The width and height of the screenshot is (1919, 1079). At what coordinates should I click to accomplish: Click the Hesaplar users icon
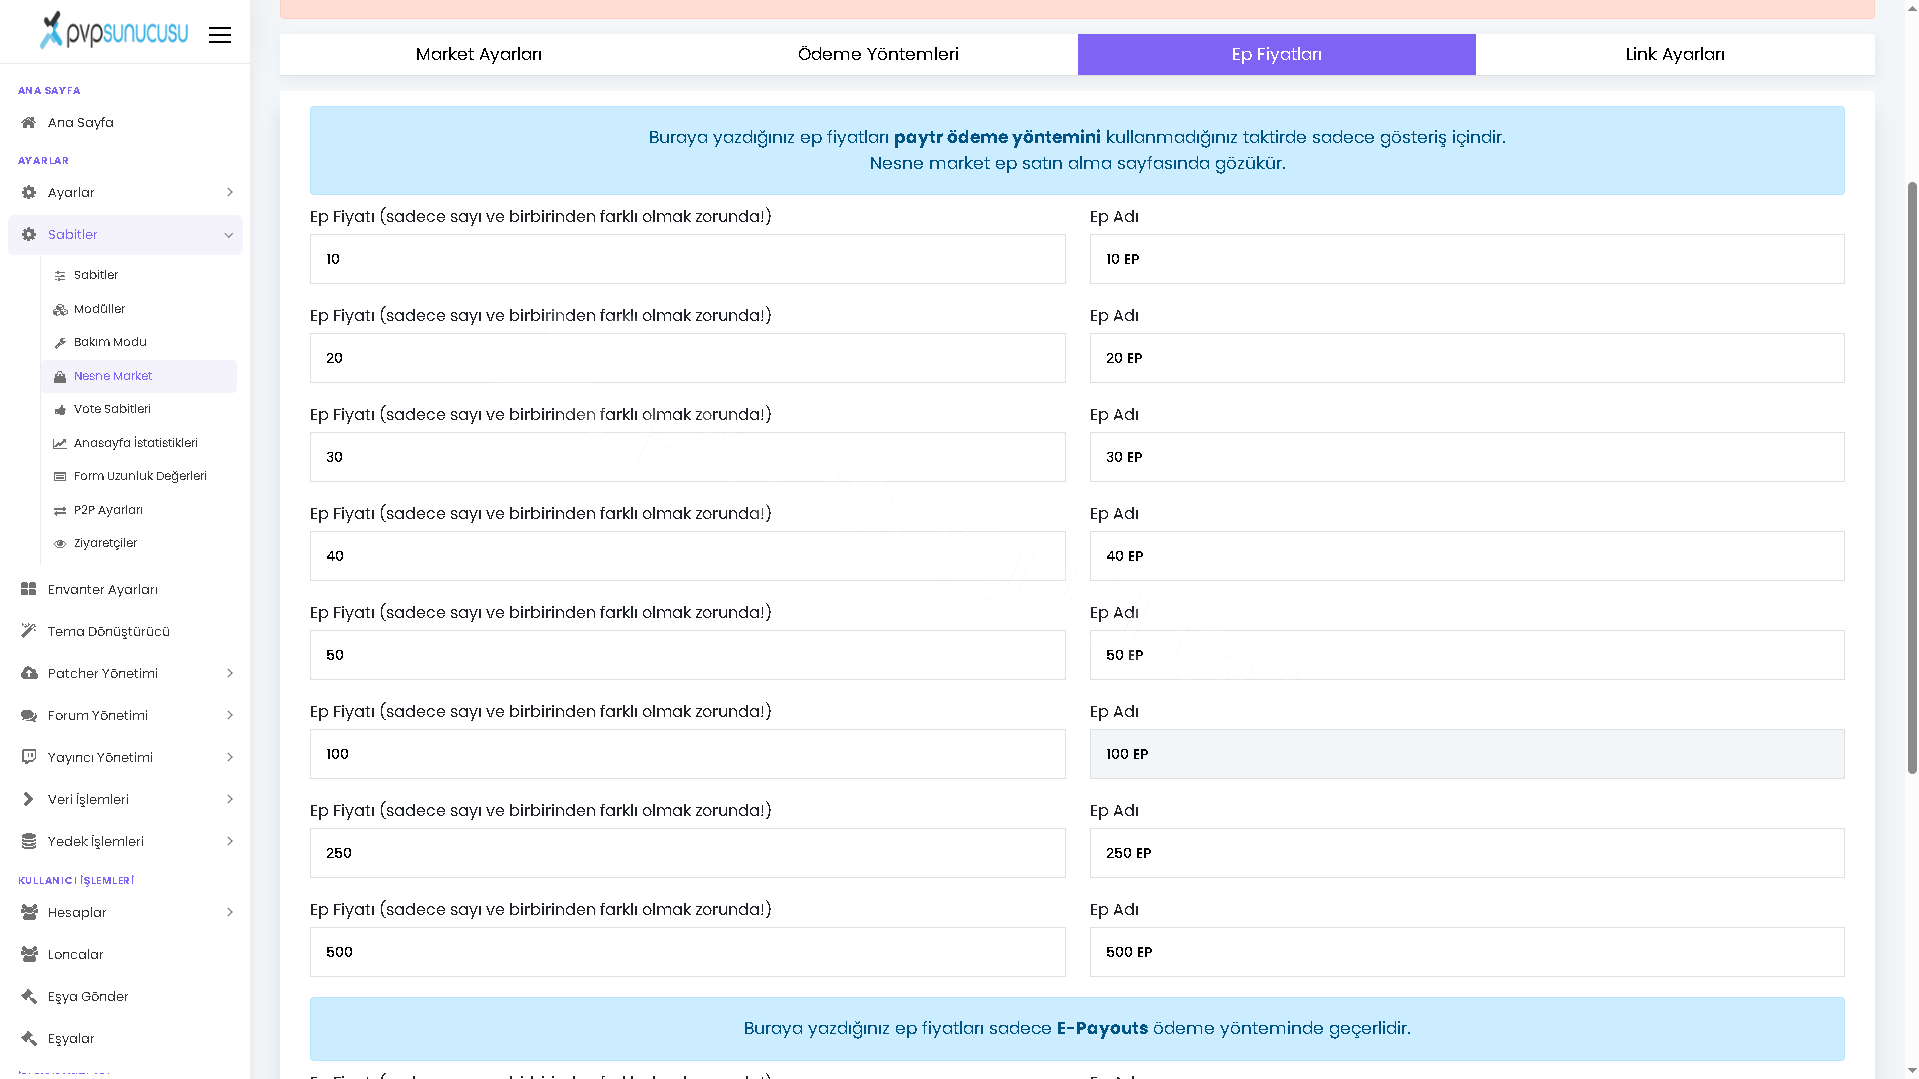29,913
